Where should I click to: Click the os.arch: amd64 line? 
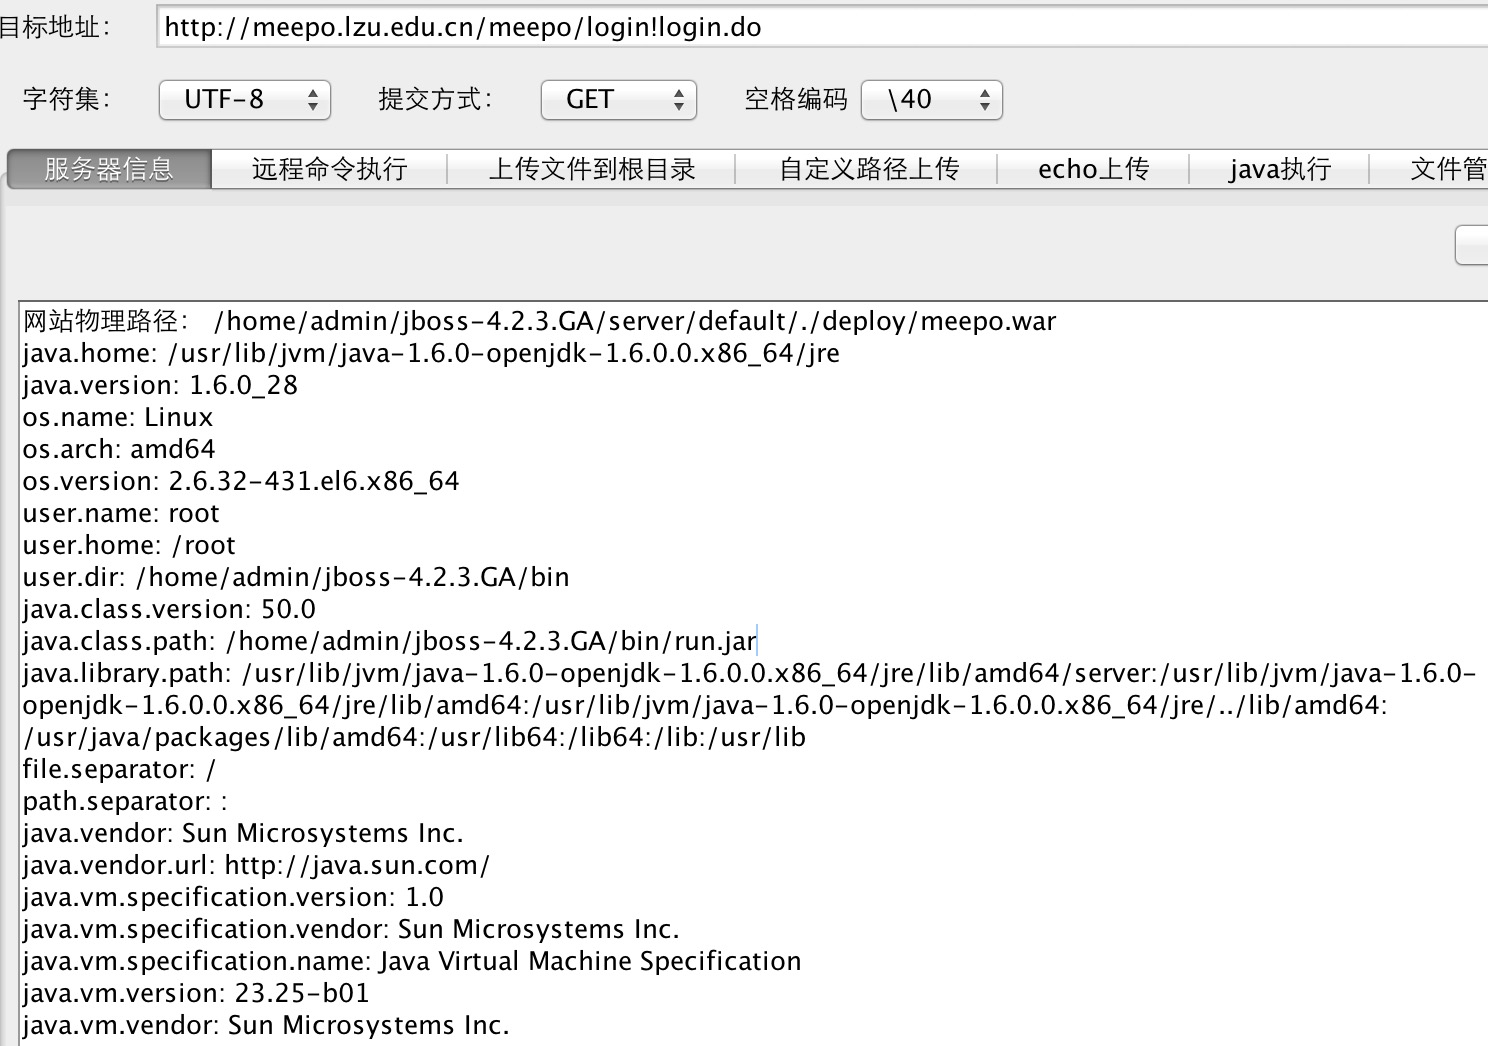119,449
